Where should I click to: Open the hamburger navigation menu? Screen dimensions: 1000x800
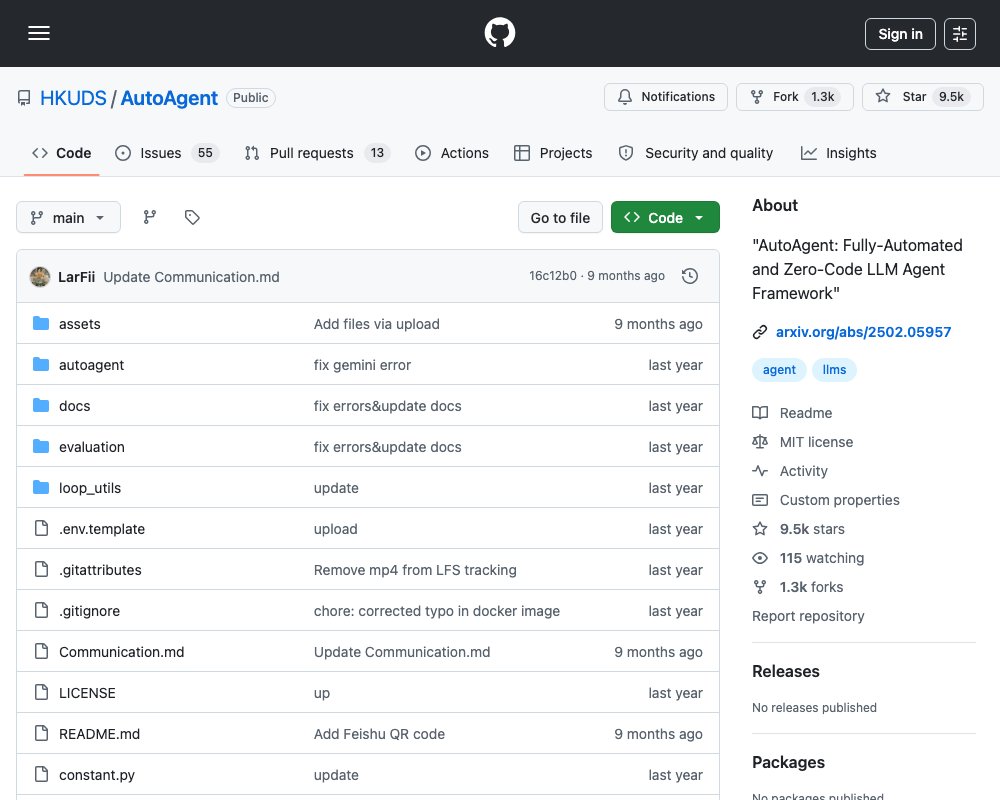pyautogui.click(x=39, y=33)
